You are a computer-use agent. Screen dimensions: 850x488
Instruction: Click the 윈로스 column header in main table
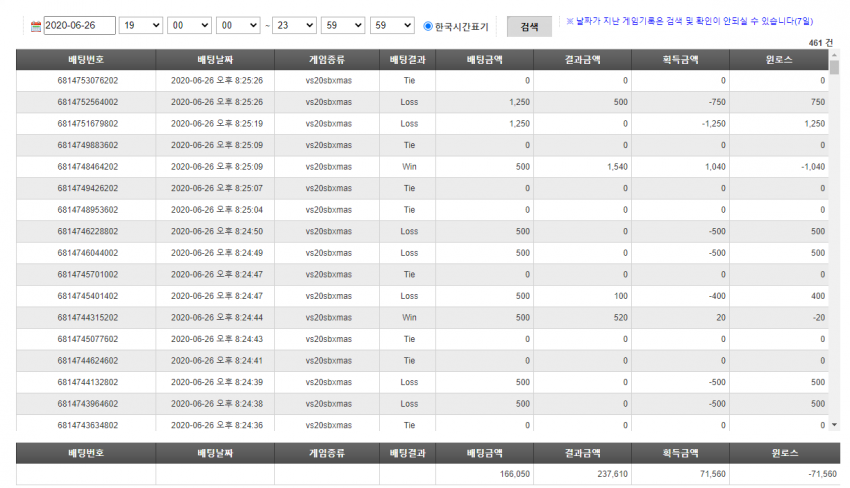click(x=779, y=60)
